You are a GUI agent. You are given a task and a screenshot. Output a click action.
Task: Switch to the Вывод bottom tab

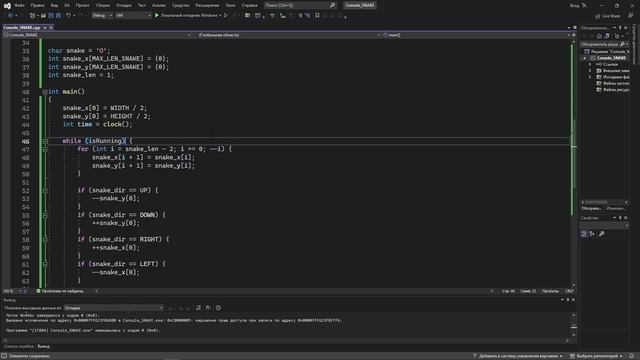tap(43, 347)
